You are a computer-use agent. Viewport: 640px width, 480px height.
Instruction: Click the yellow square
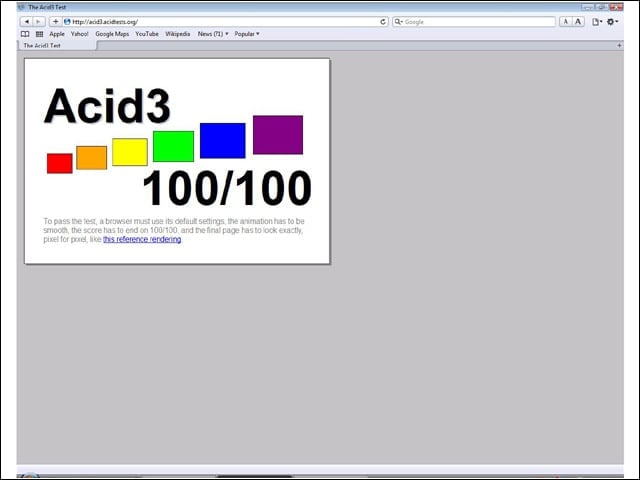(130, 152)
